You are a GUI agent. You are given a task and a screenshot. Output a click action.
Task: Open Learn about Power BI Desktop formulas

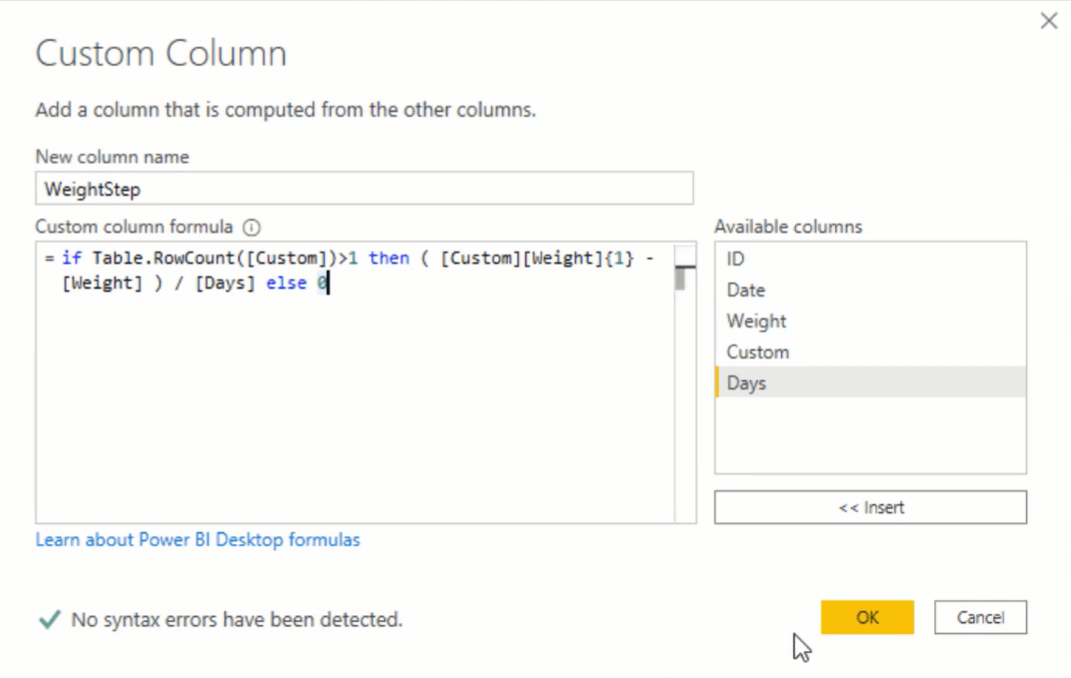click(197, 540)
